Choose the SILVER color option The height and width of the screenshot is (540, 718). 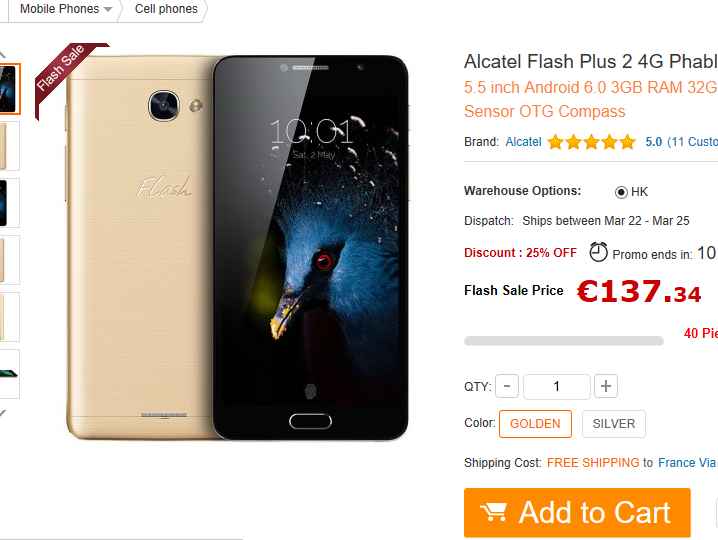pyautogui.click(x=614, y=424)
